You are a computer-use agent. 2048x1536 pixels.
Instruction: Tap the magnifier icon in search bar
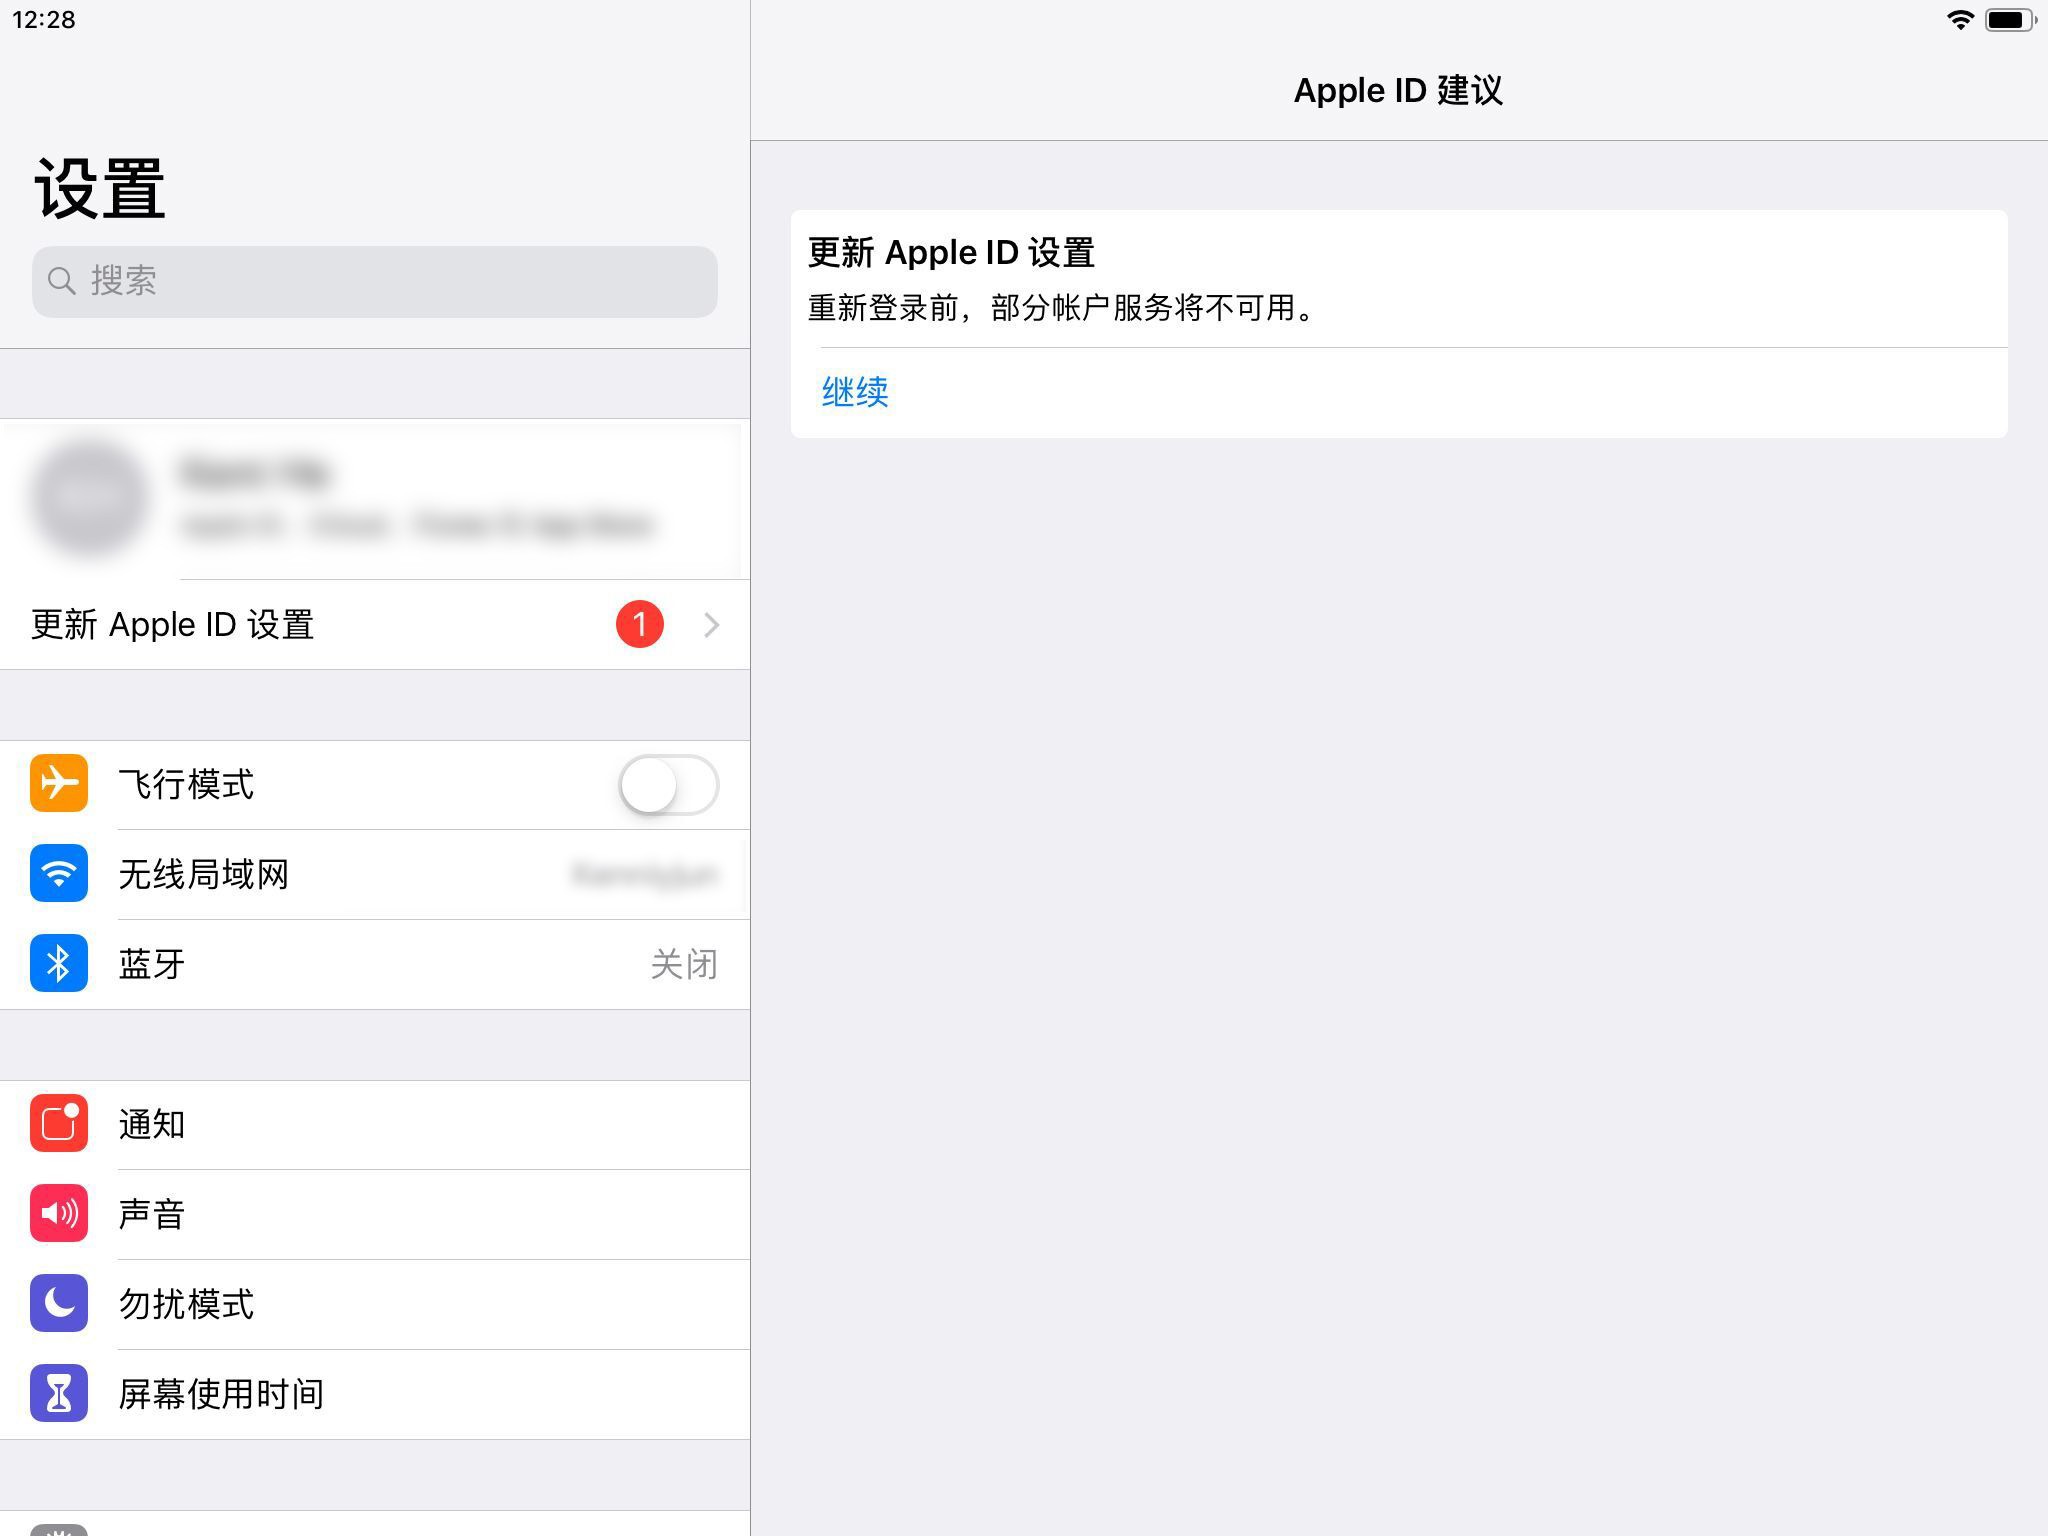62,281
